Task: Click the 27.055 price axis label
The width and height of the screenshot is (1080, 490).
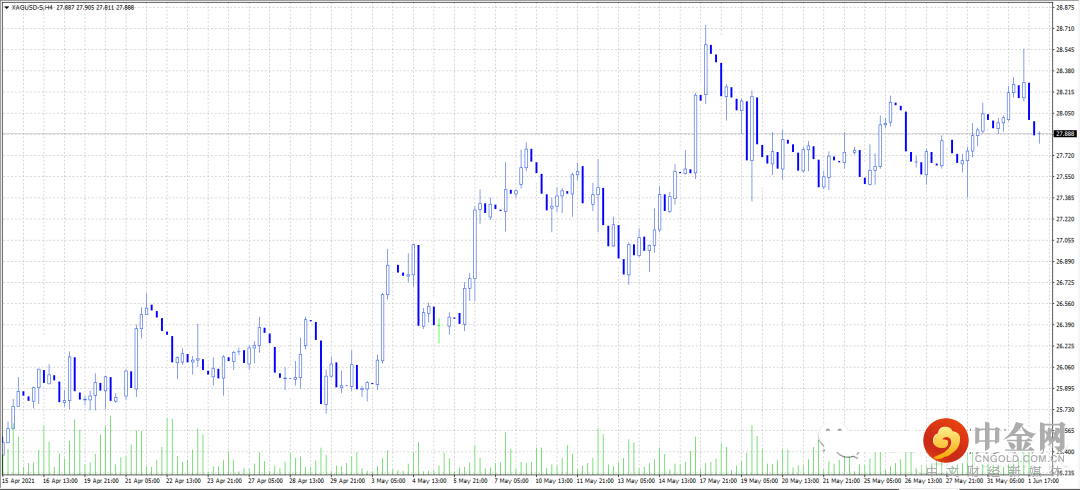Action: click(1064, 241)
